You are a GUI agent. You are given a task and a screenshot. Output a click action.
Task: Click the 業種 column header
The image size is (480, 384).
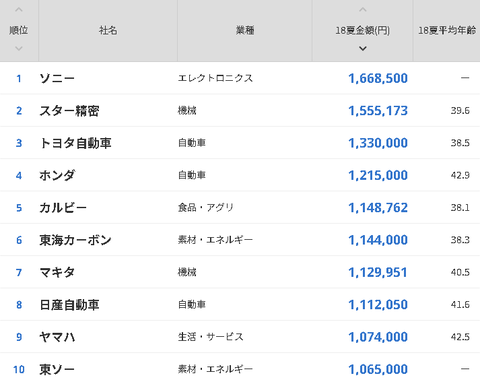(x=245, y=31)
